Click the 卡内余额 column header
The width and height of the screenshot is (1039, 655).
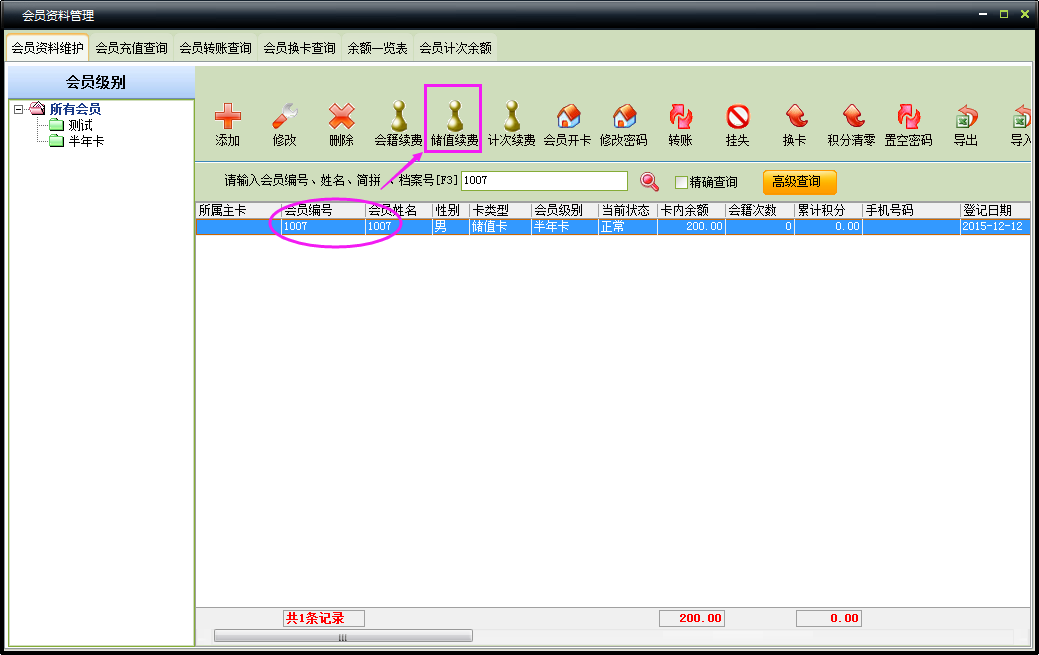pyautogui.click(x=691, y=210)
